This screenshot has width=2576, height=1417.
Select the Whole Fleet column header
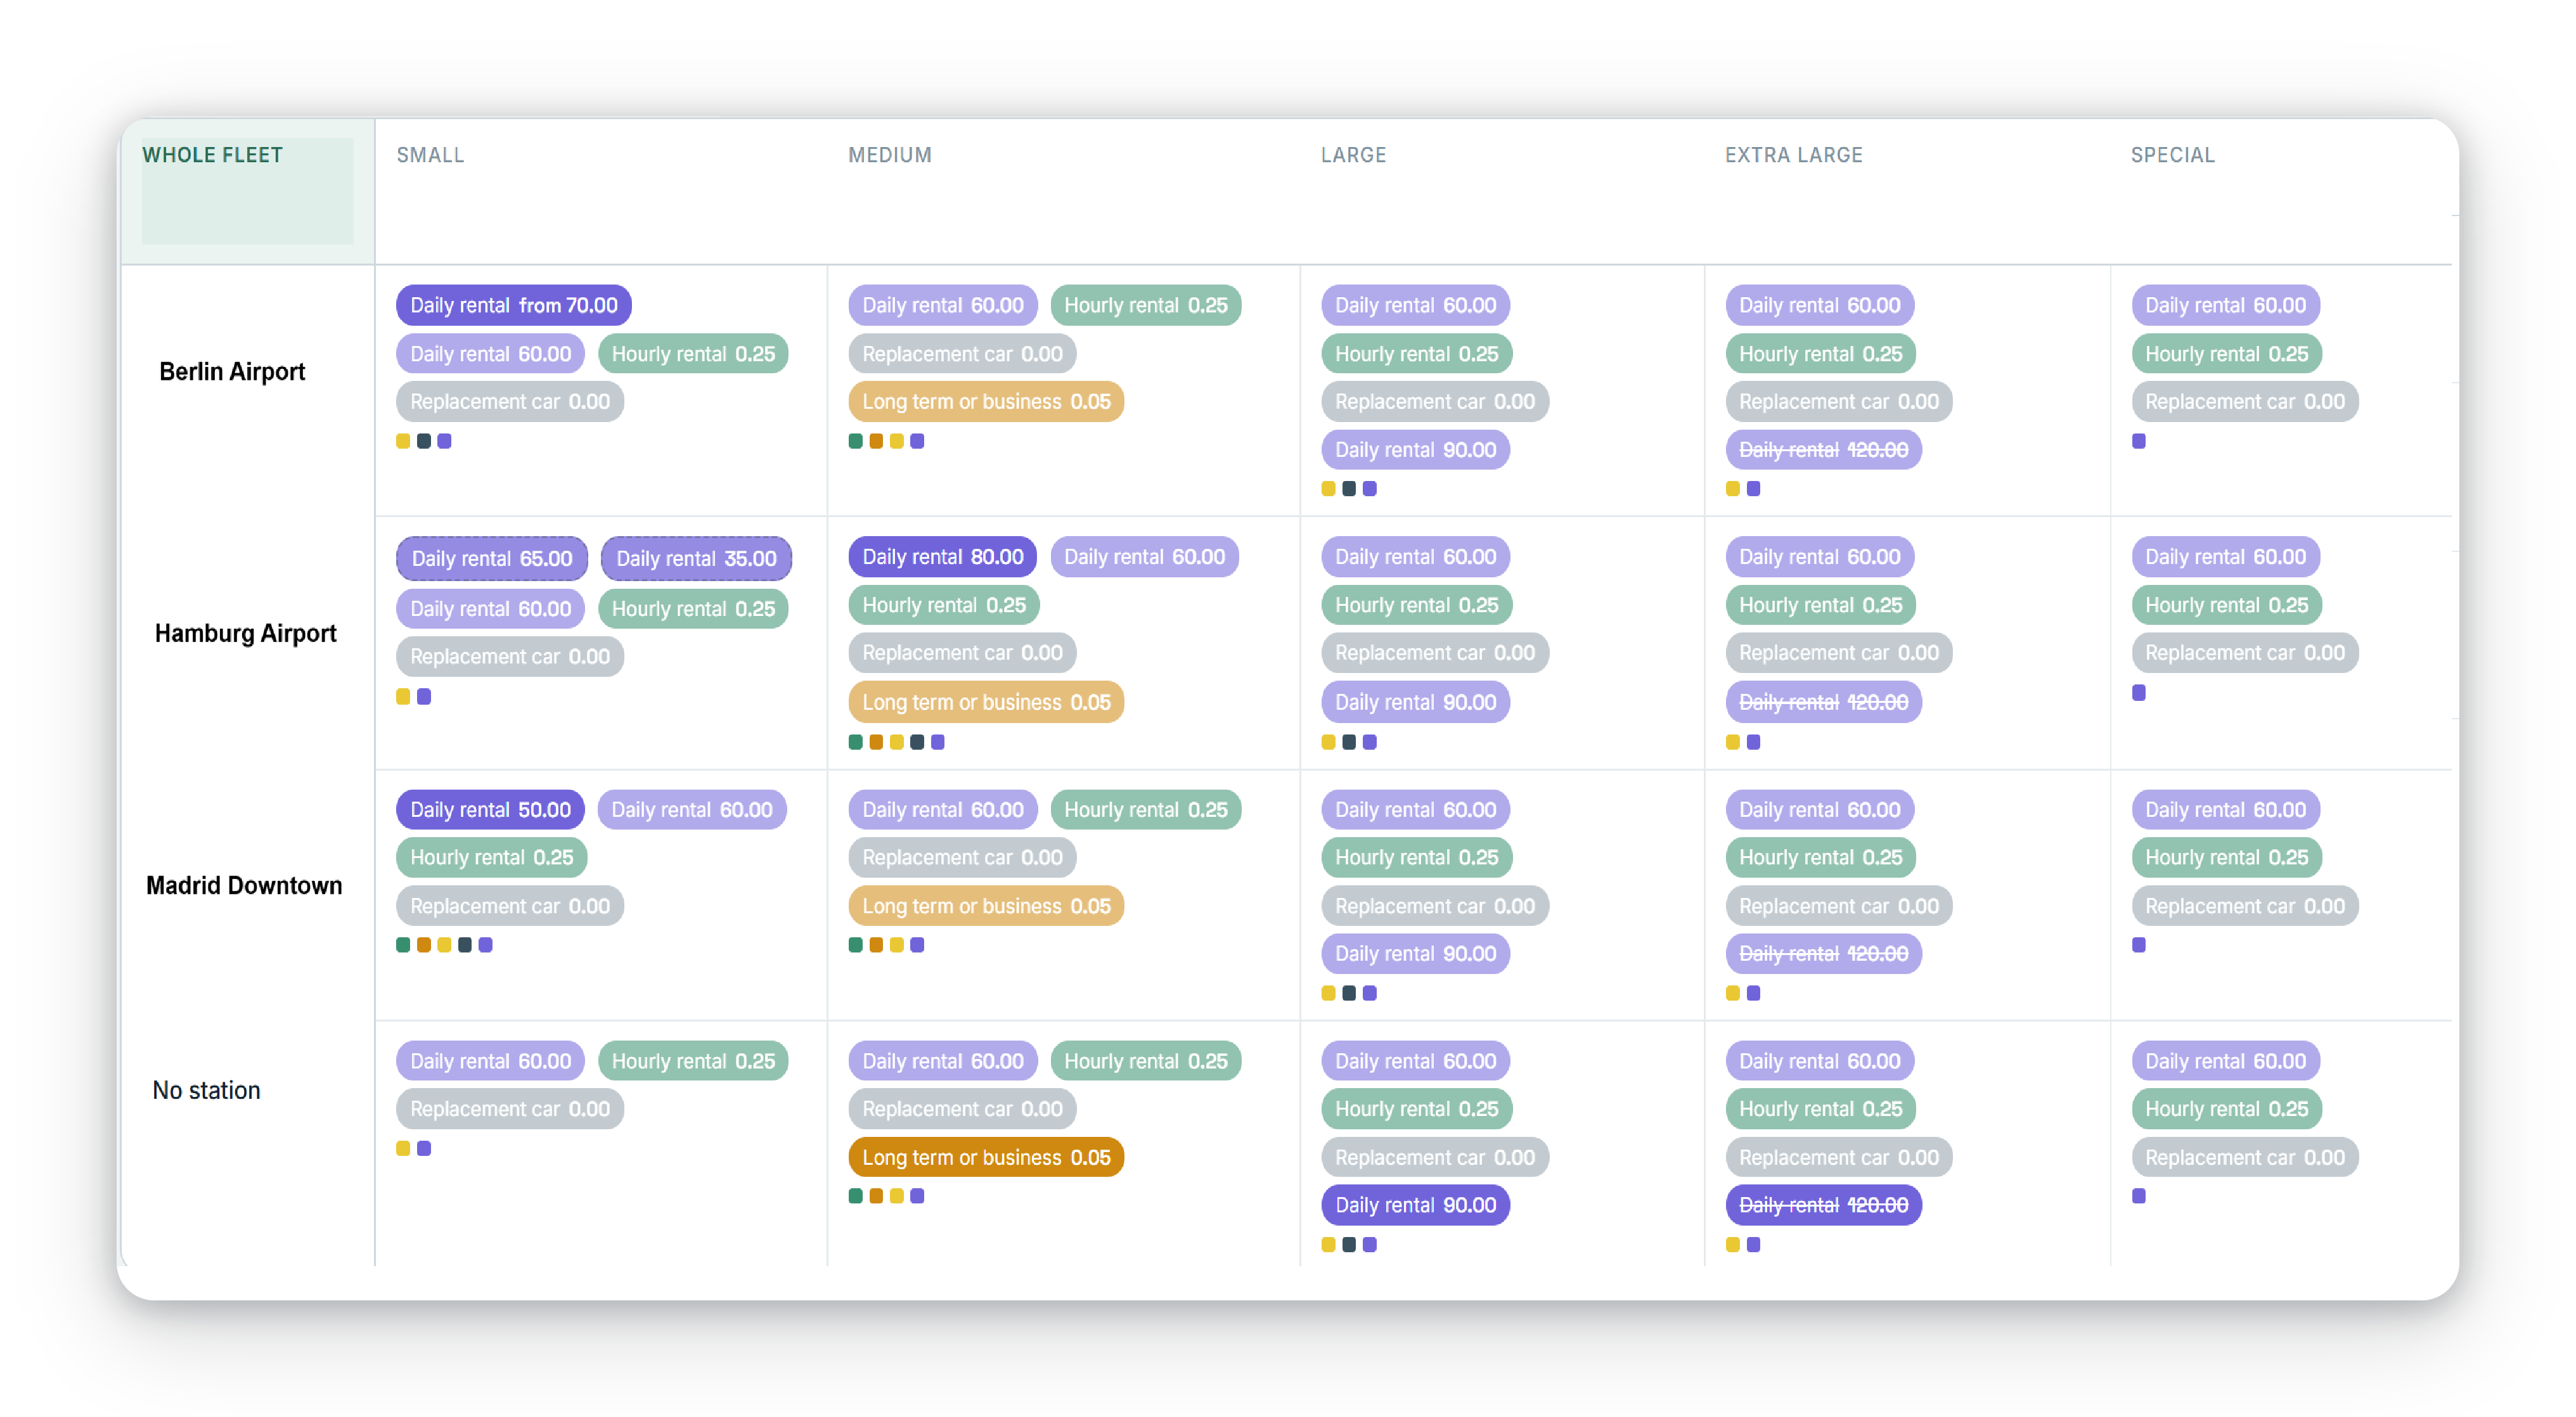point(212,155)
